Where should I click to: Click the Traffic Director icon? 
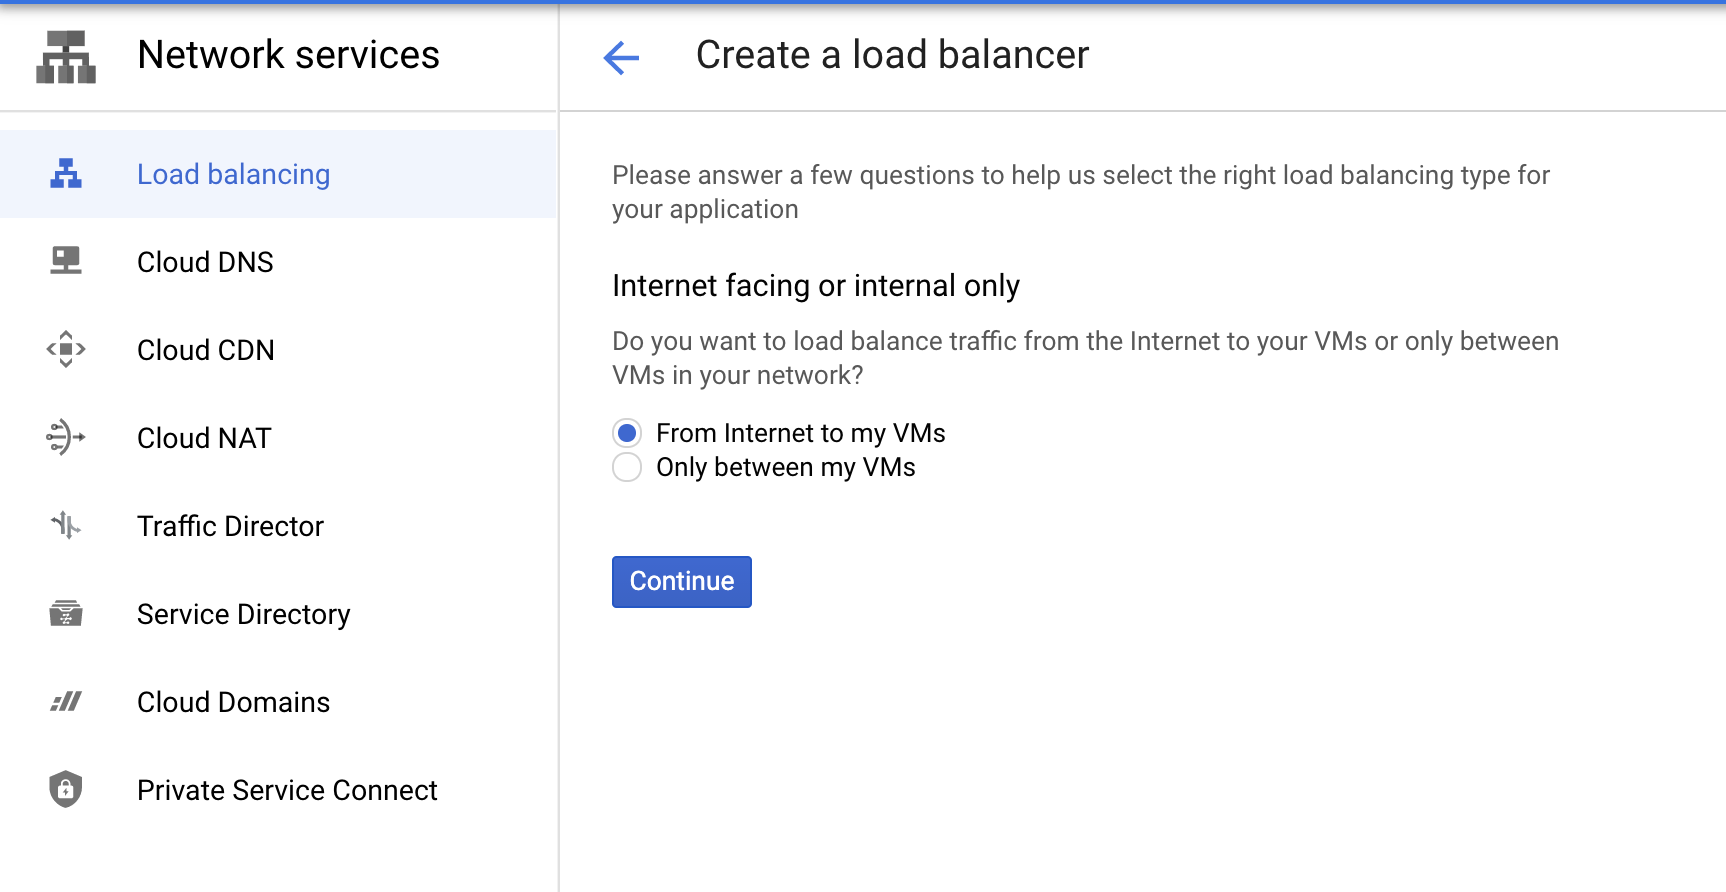click(66, 525)
